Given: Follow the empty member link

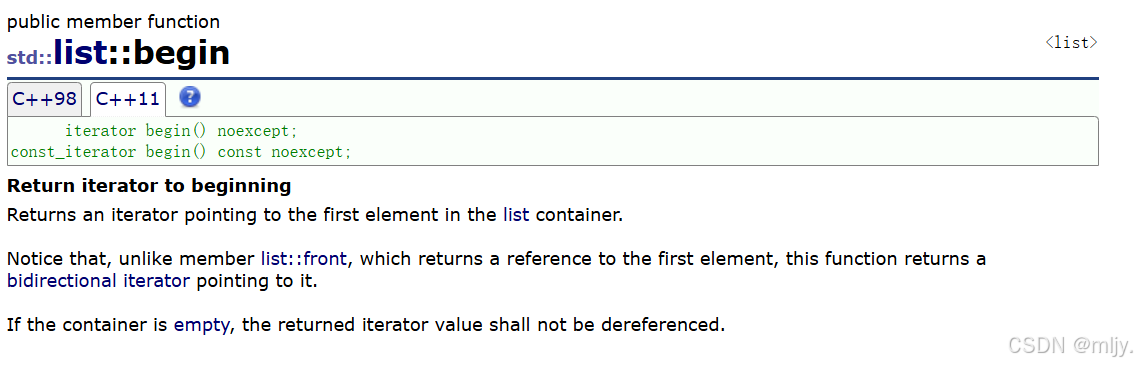Looking at the screenshot, I should click(202, 324).
